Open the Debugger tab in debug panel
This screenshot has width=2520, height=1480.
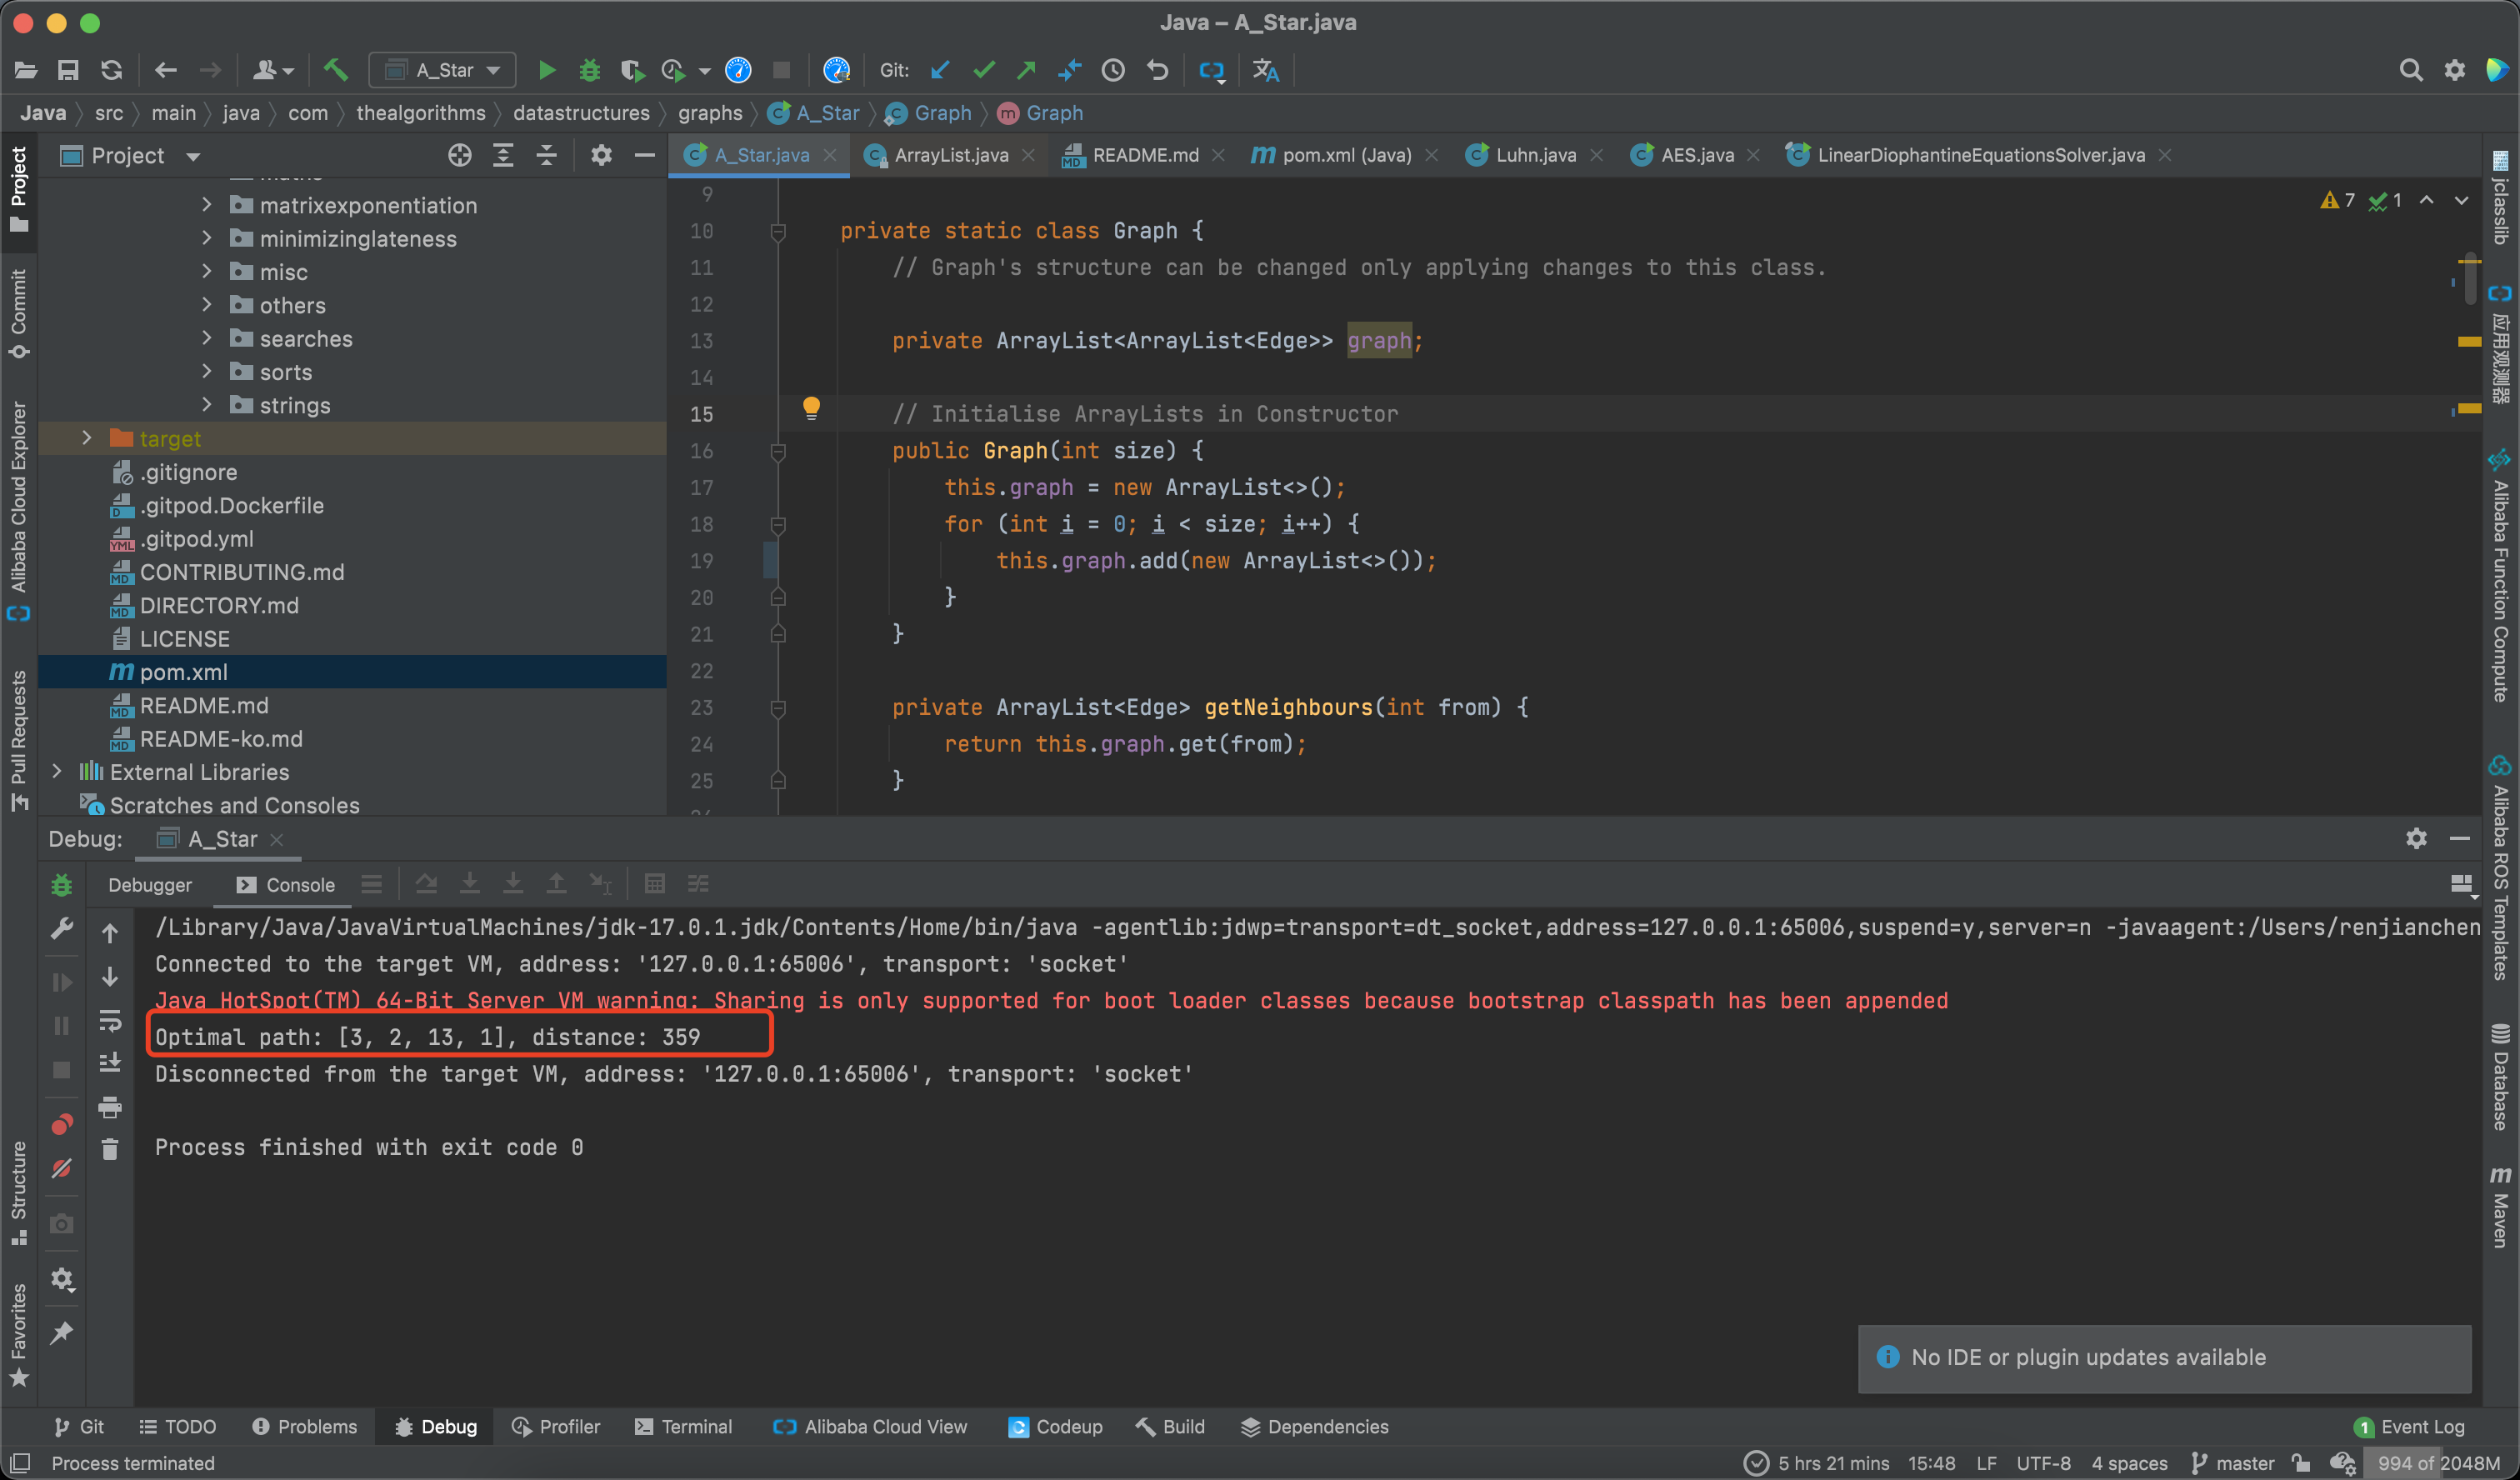coord(150,885)
